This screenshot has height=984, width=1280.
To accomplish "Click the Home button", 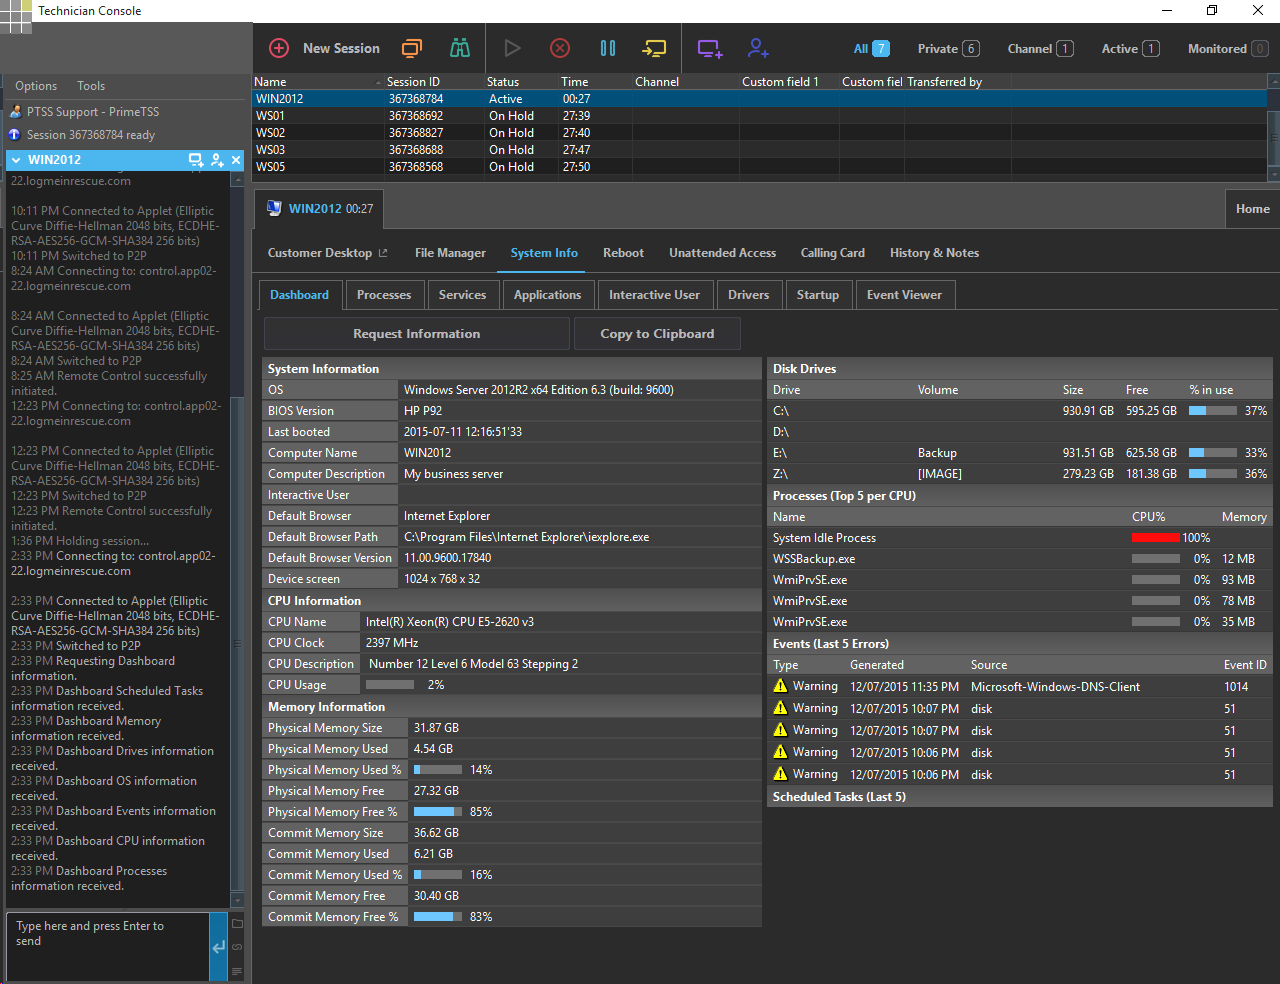I will tap(1252, 209).
